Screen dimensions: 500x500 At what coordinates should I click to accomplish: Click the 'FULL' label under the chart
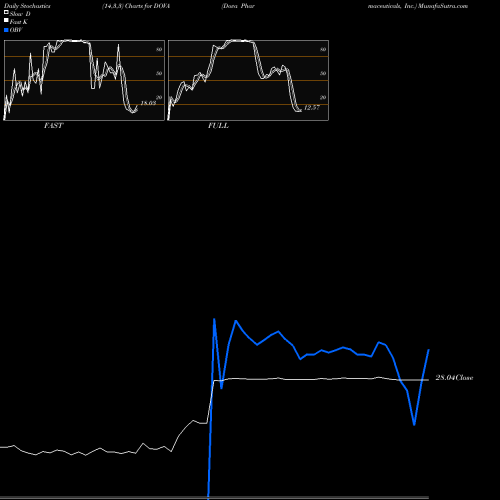click(218, 126)
